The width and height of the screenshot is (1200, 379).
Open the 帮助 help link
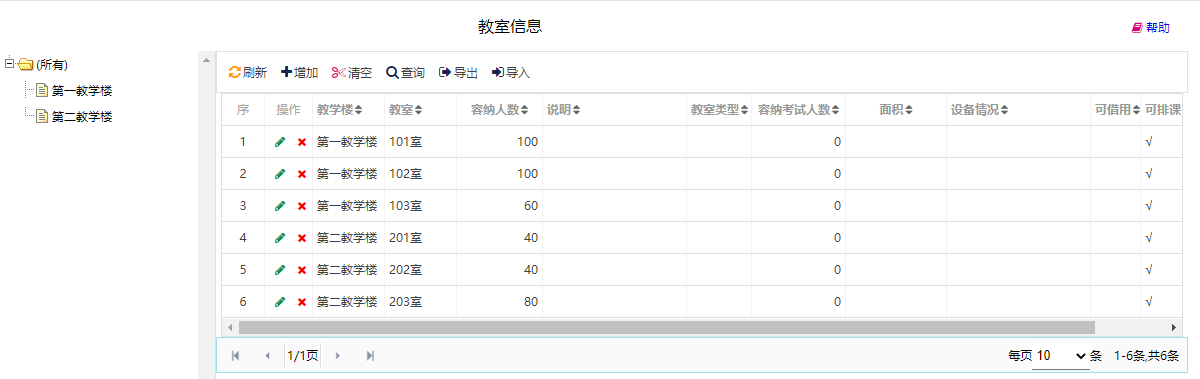[1151, 28]
